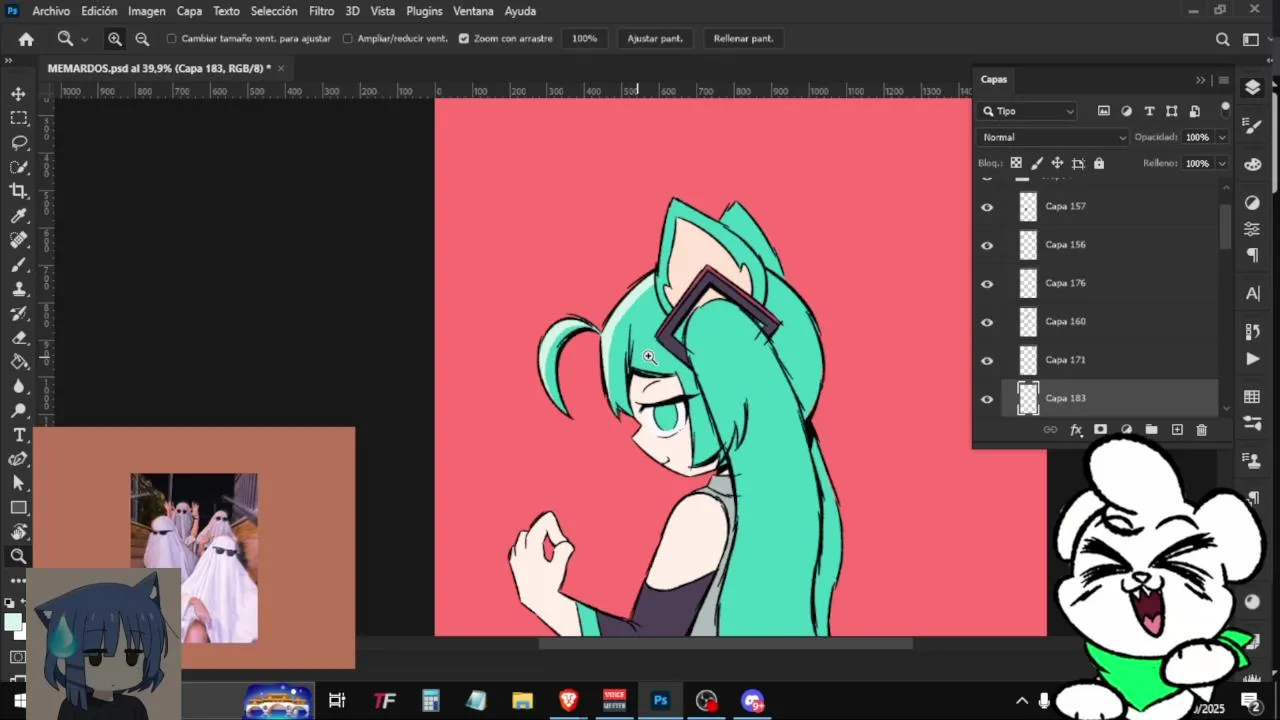The image size is (1280, 720).
Task: Select the Eraser tool
Action: click(18, 338)
